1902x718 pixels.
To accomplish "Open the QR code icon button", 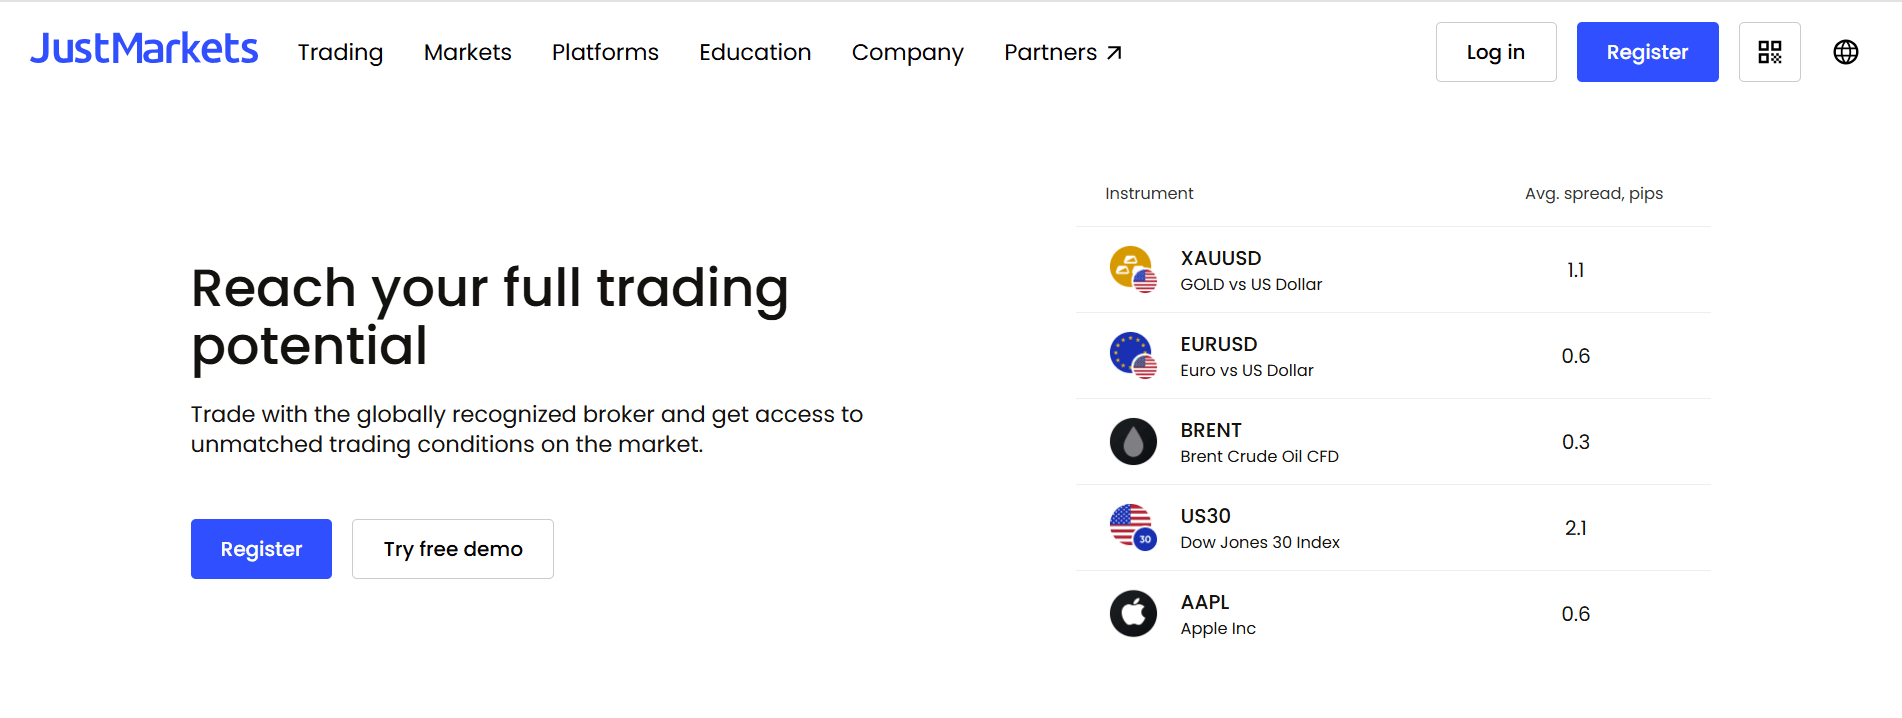I will tap(1769, 52).
